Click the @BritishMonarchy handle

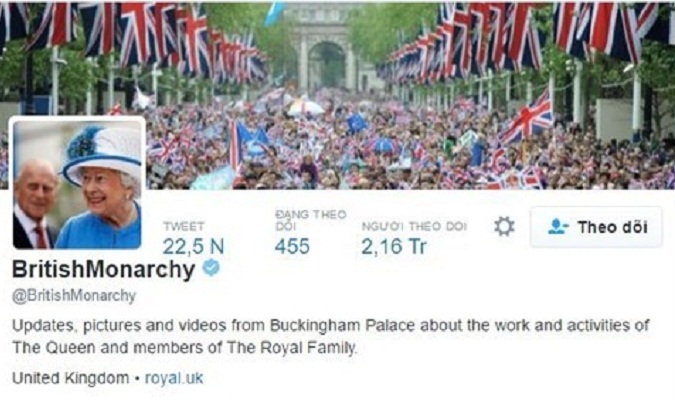tap(74, 296)
